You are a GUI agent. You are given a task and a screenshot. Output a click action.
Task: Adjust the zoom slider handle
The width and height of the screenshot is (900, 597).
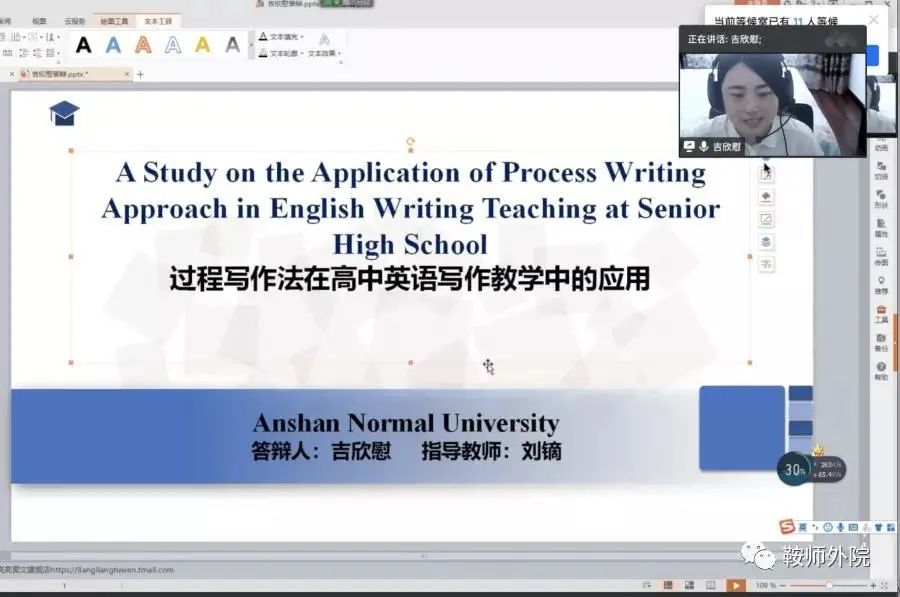click(x=828, y=585)
